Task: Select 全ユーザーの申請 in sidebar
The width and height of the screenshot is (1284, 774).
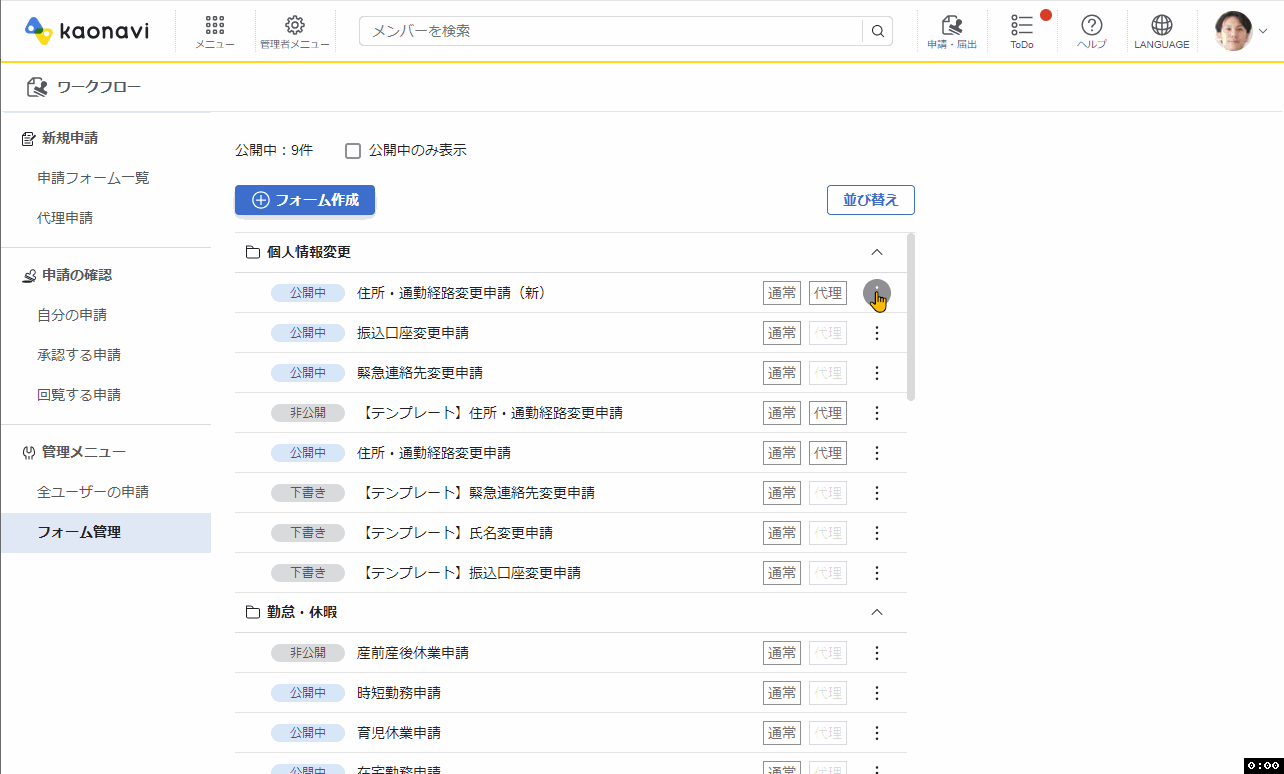Action: (93, 492)
